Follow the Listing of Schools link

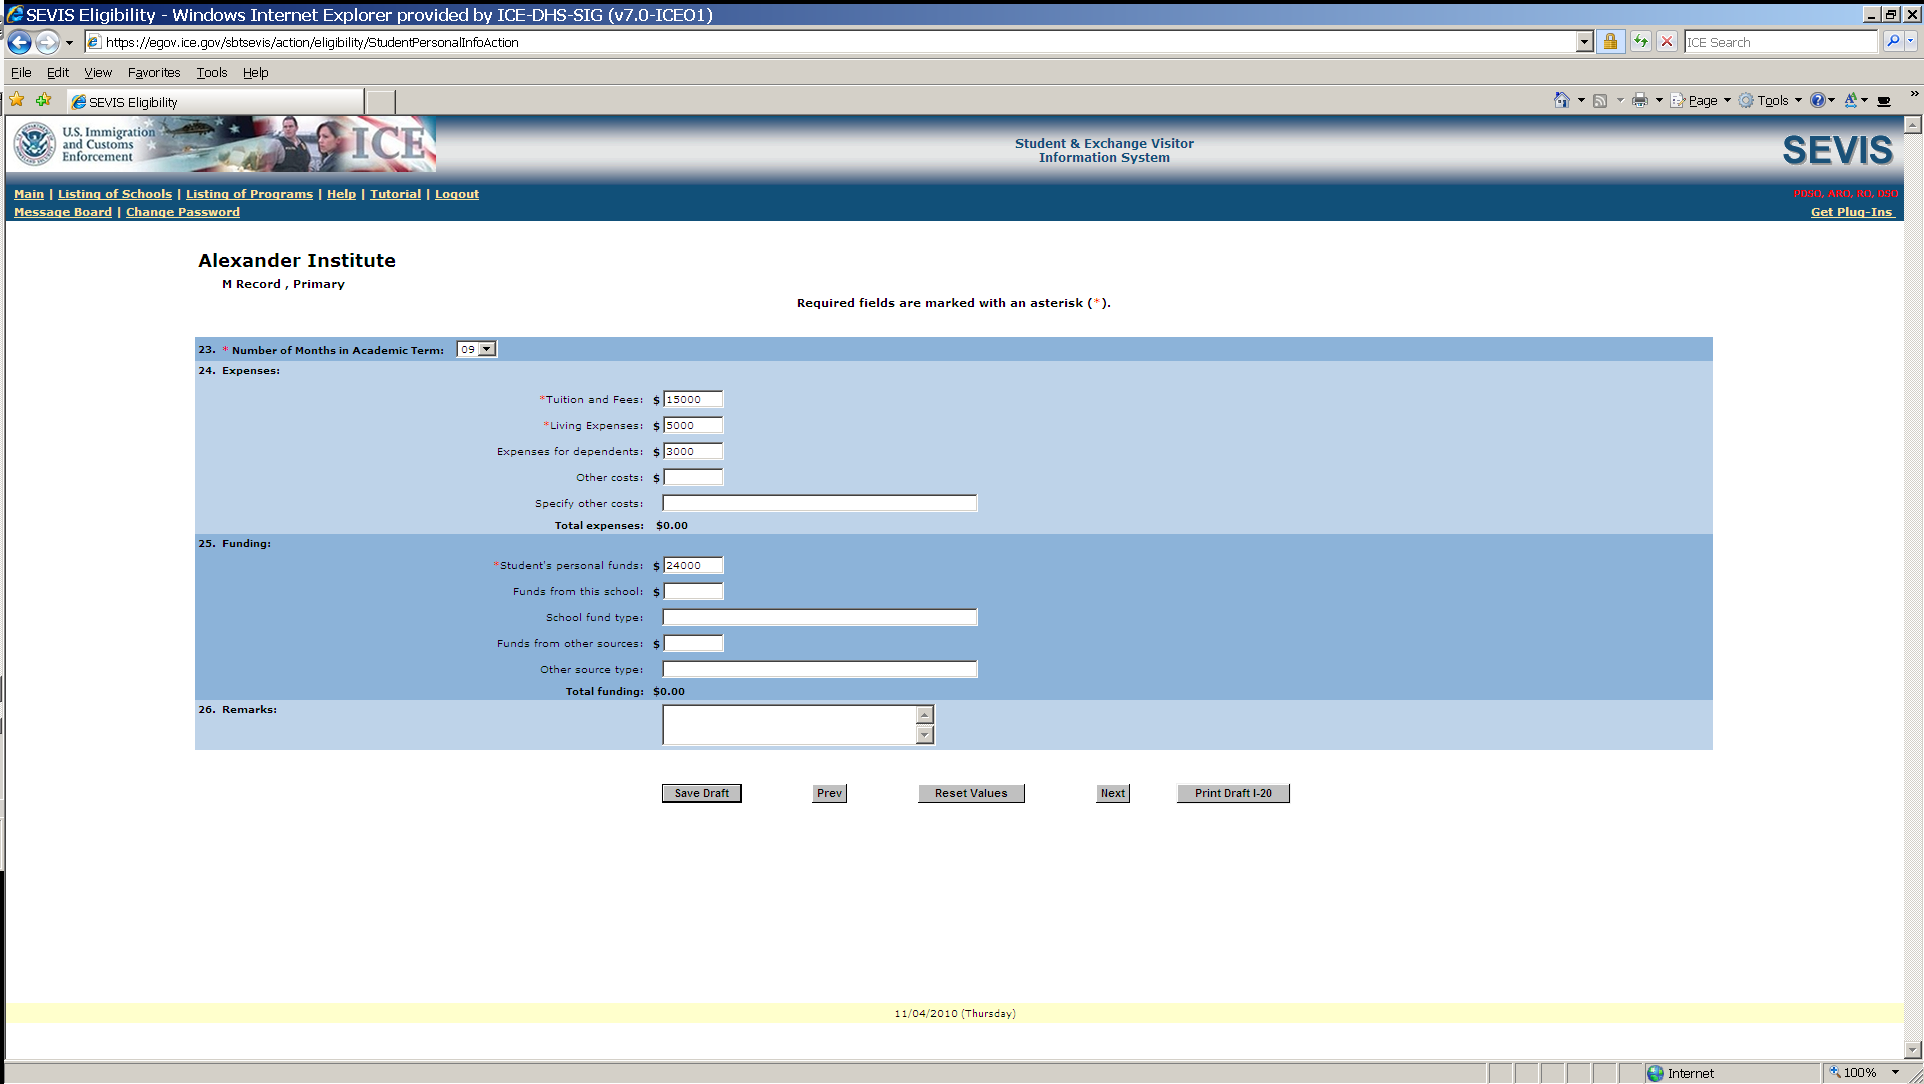click(x=114, y=194)
